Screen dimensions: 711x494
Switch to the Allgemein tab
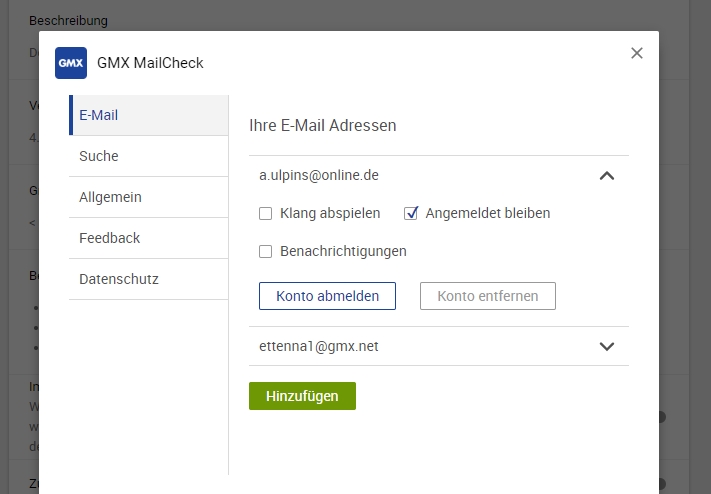click(x=149, y=197)
